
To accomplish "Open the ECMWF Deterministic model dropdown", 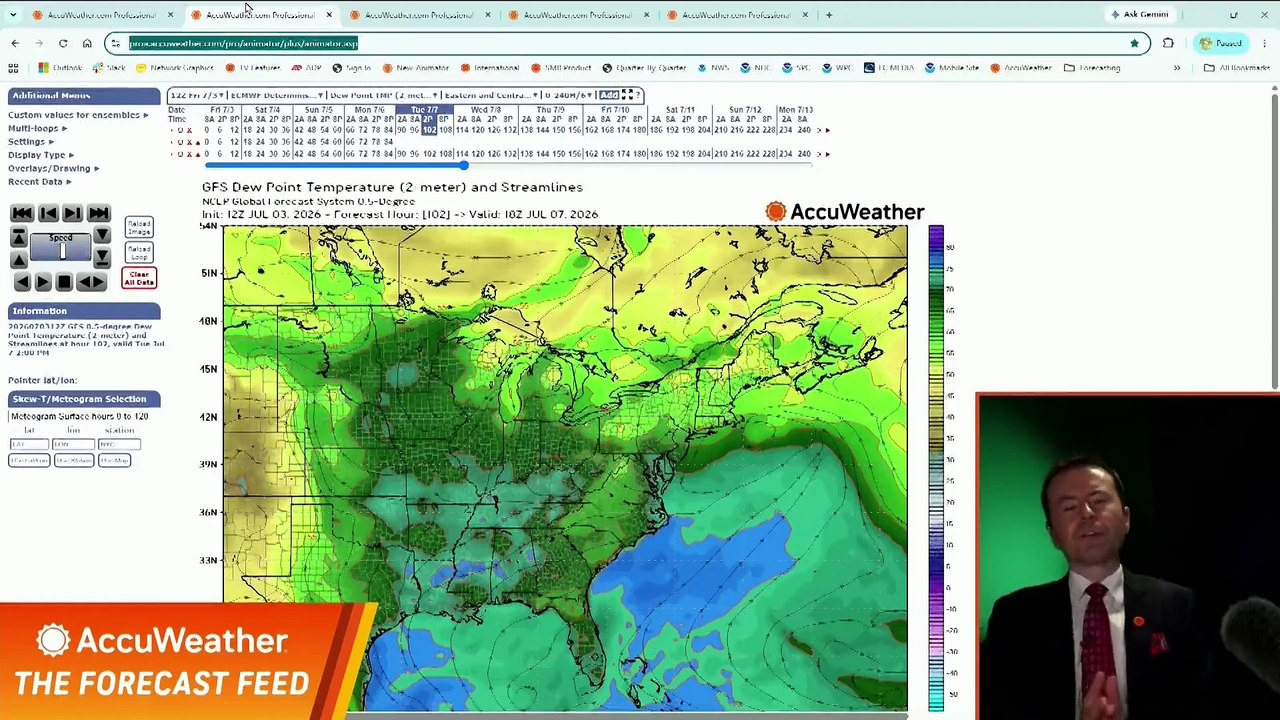I will click(x=275, y=95).
